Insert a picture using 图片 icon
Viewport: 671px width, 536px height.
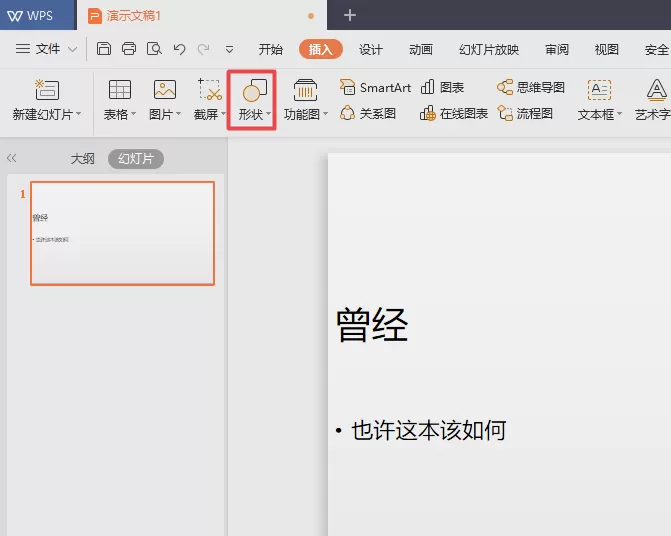coord(165,99)
